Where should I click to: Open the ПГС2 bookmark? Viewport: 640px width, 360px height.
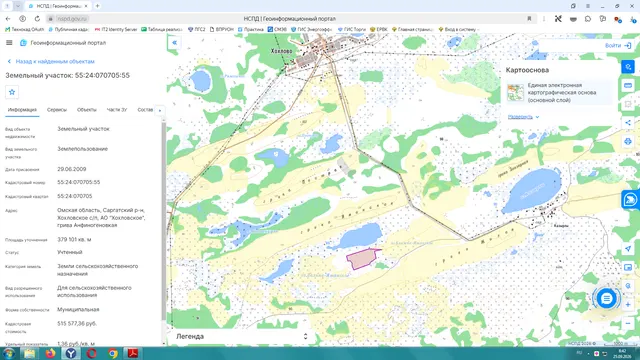196,29
